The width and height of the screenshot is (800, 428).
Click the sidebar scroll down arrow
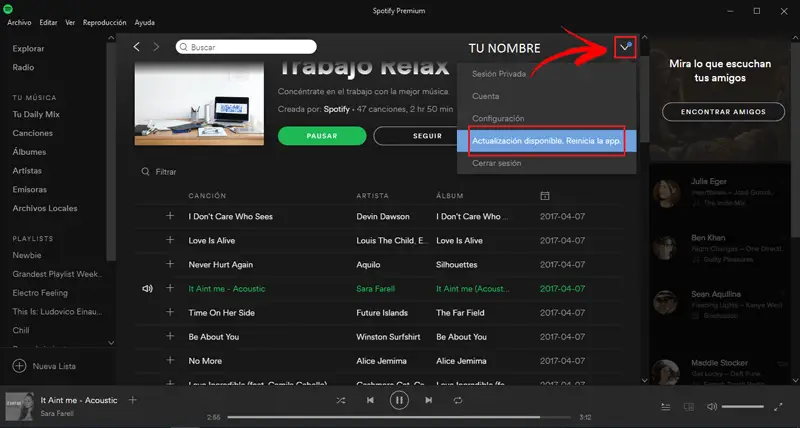(111, 343)
